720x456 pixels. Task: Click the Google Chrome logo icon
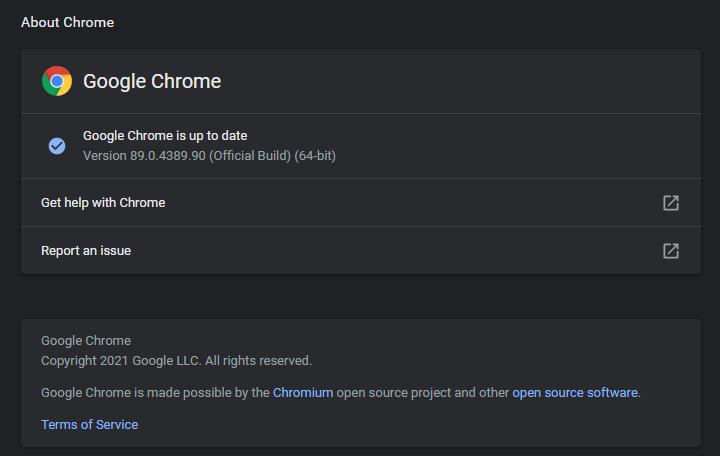[57, 81]
